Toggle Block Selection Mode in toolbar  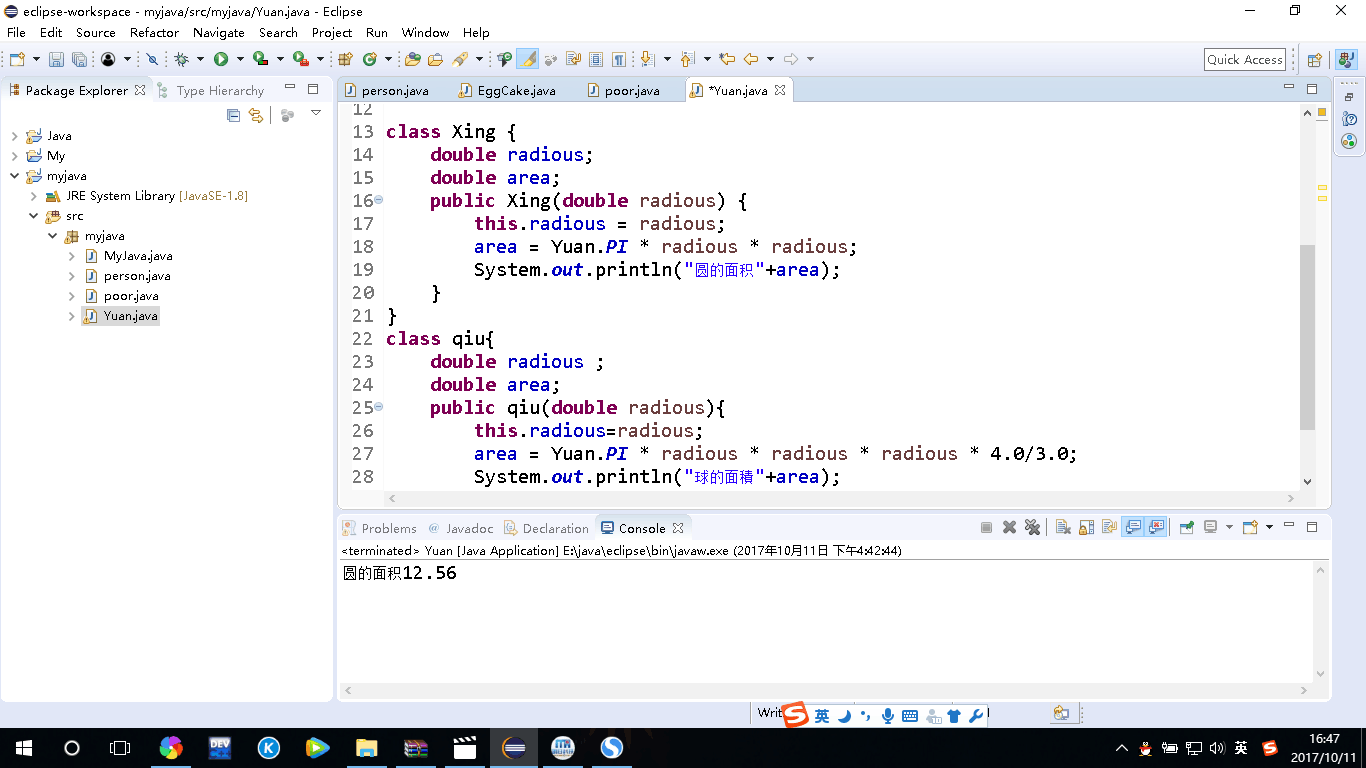[x=596, y=59]
